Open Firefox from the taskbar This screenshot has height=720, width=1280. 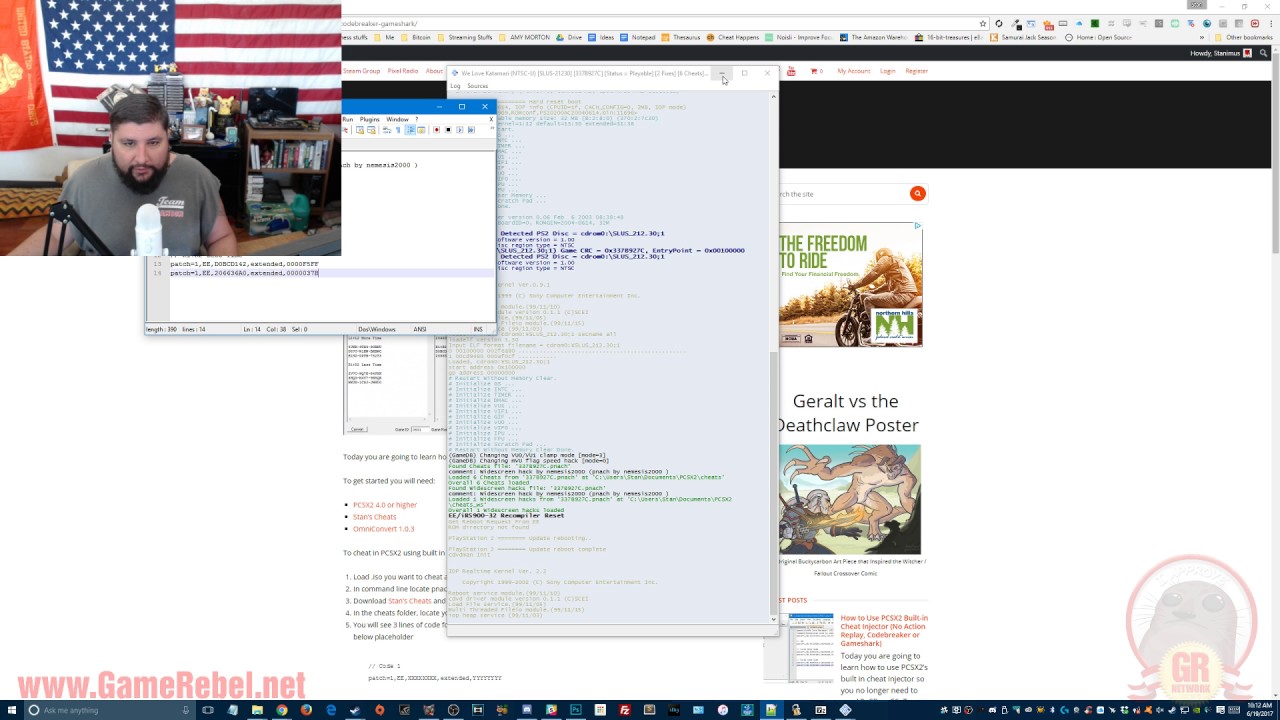307,710
